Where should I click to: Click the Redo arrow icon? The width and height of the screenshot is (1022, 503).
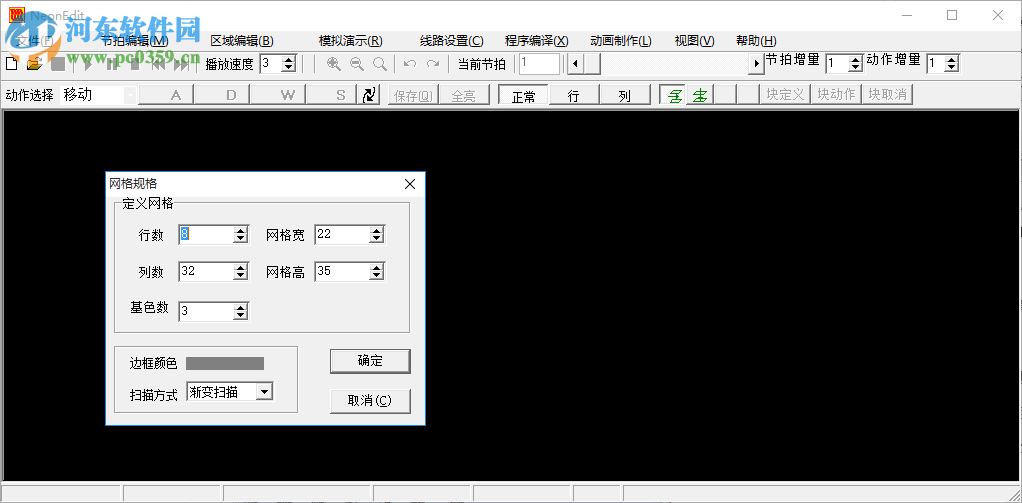(433, 64)
